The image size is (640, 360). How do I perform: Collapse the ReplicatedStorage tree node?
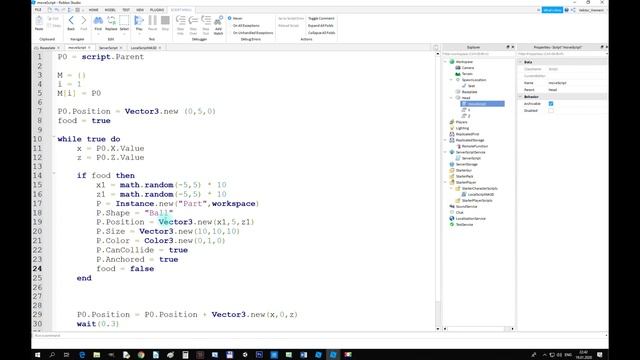445,140
